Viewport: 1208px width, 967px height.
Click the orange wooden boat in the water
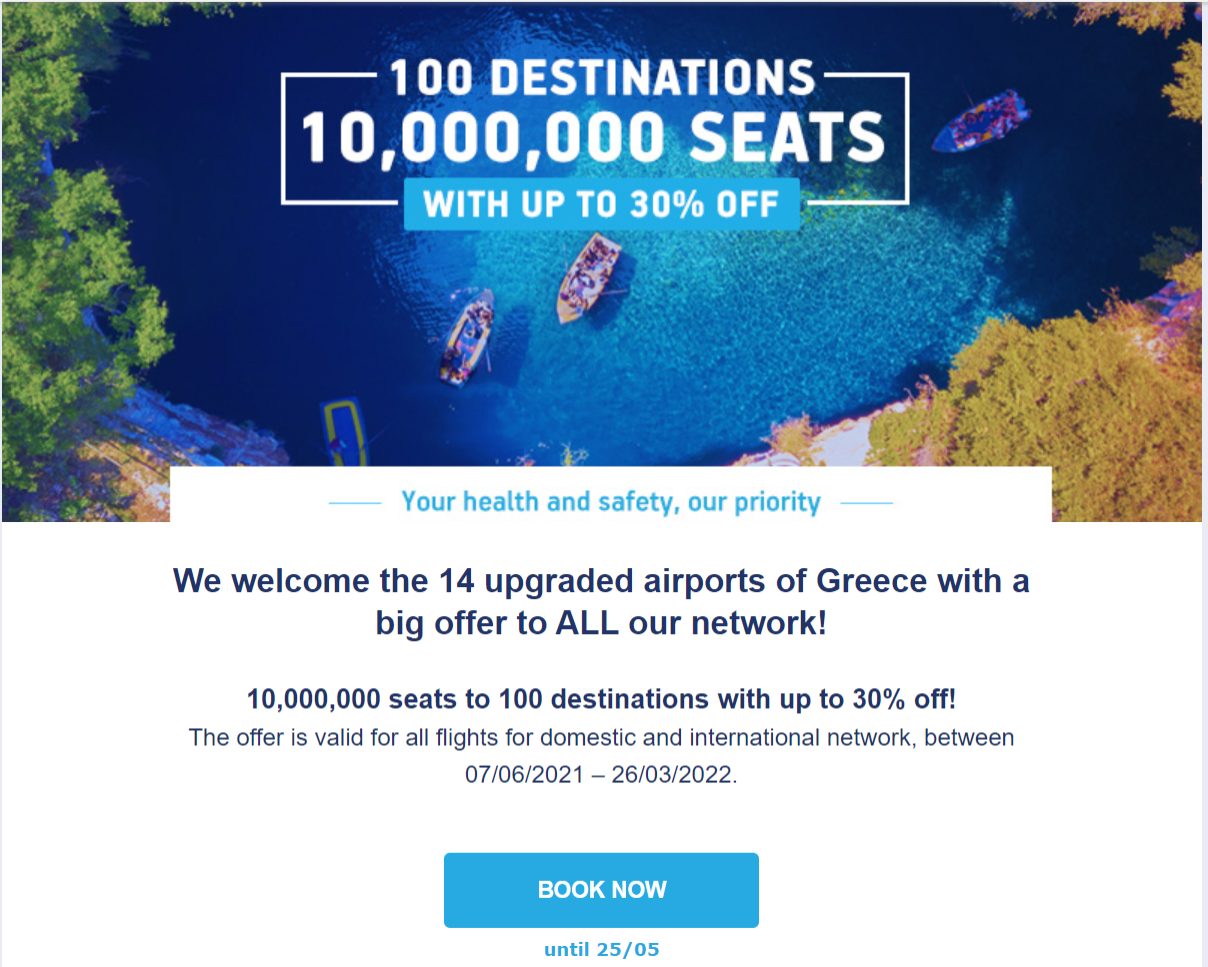click(x=590, y=277)
